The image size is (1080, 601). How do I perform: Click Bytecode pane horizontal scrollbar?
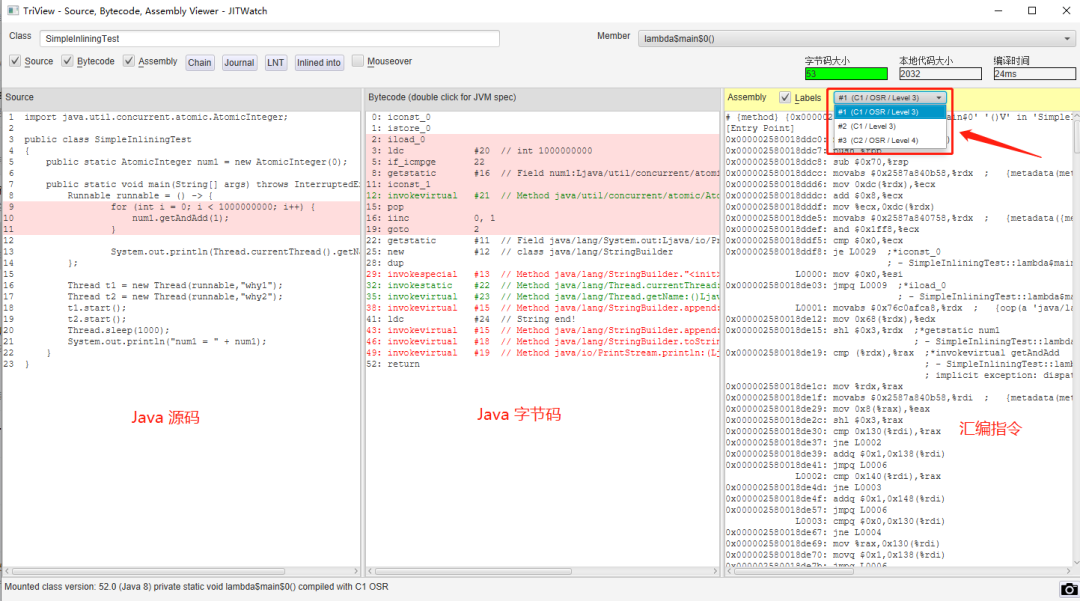473,571
